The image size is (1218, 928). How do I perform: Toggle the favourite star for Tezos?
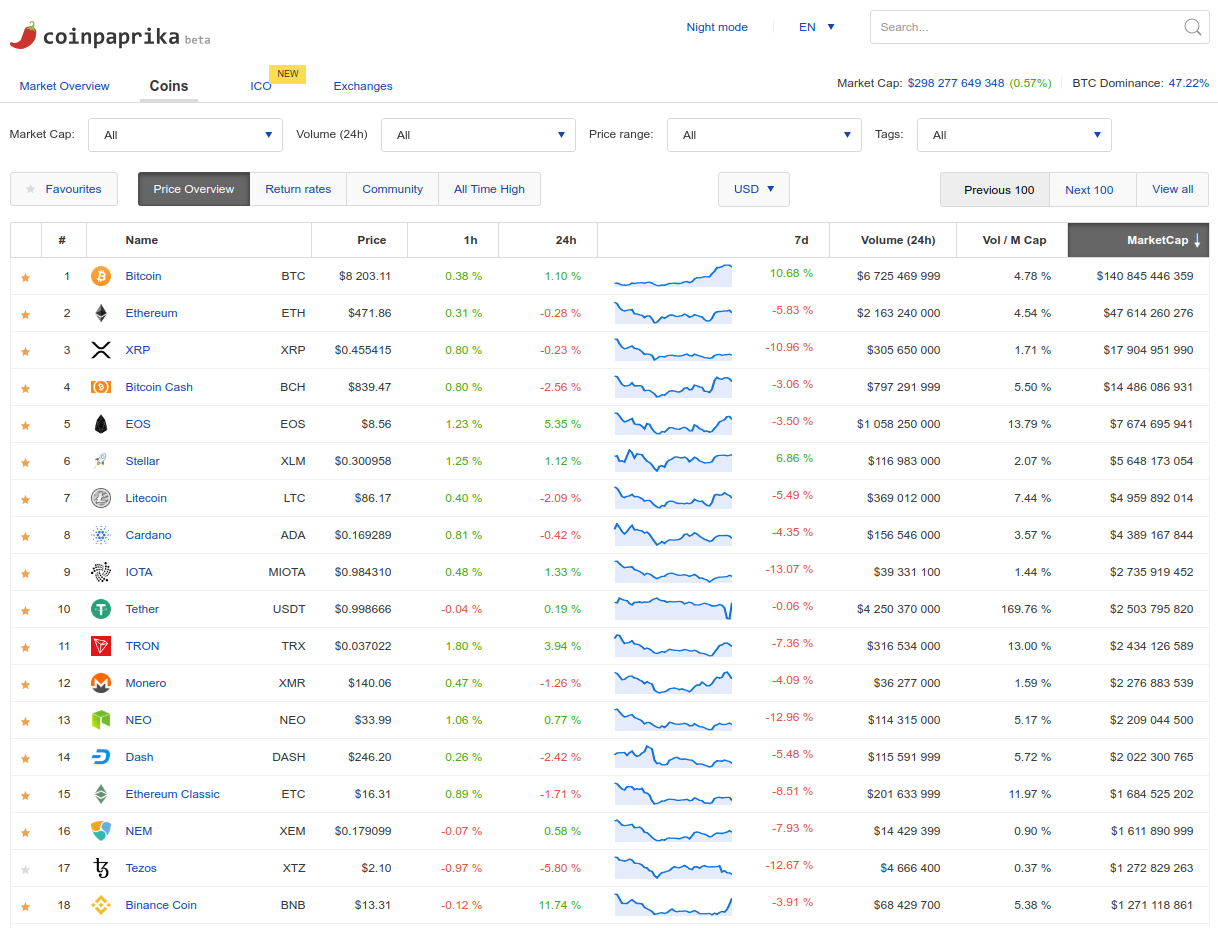coord(25,868)
